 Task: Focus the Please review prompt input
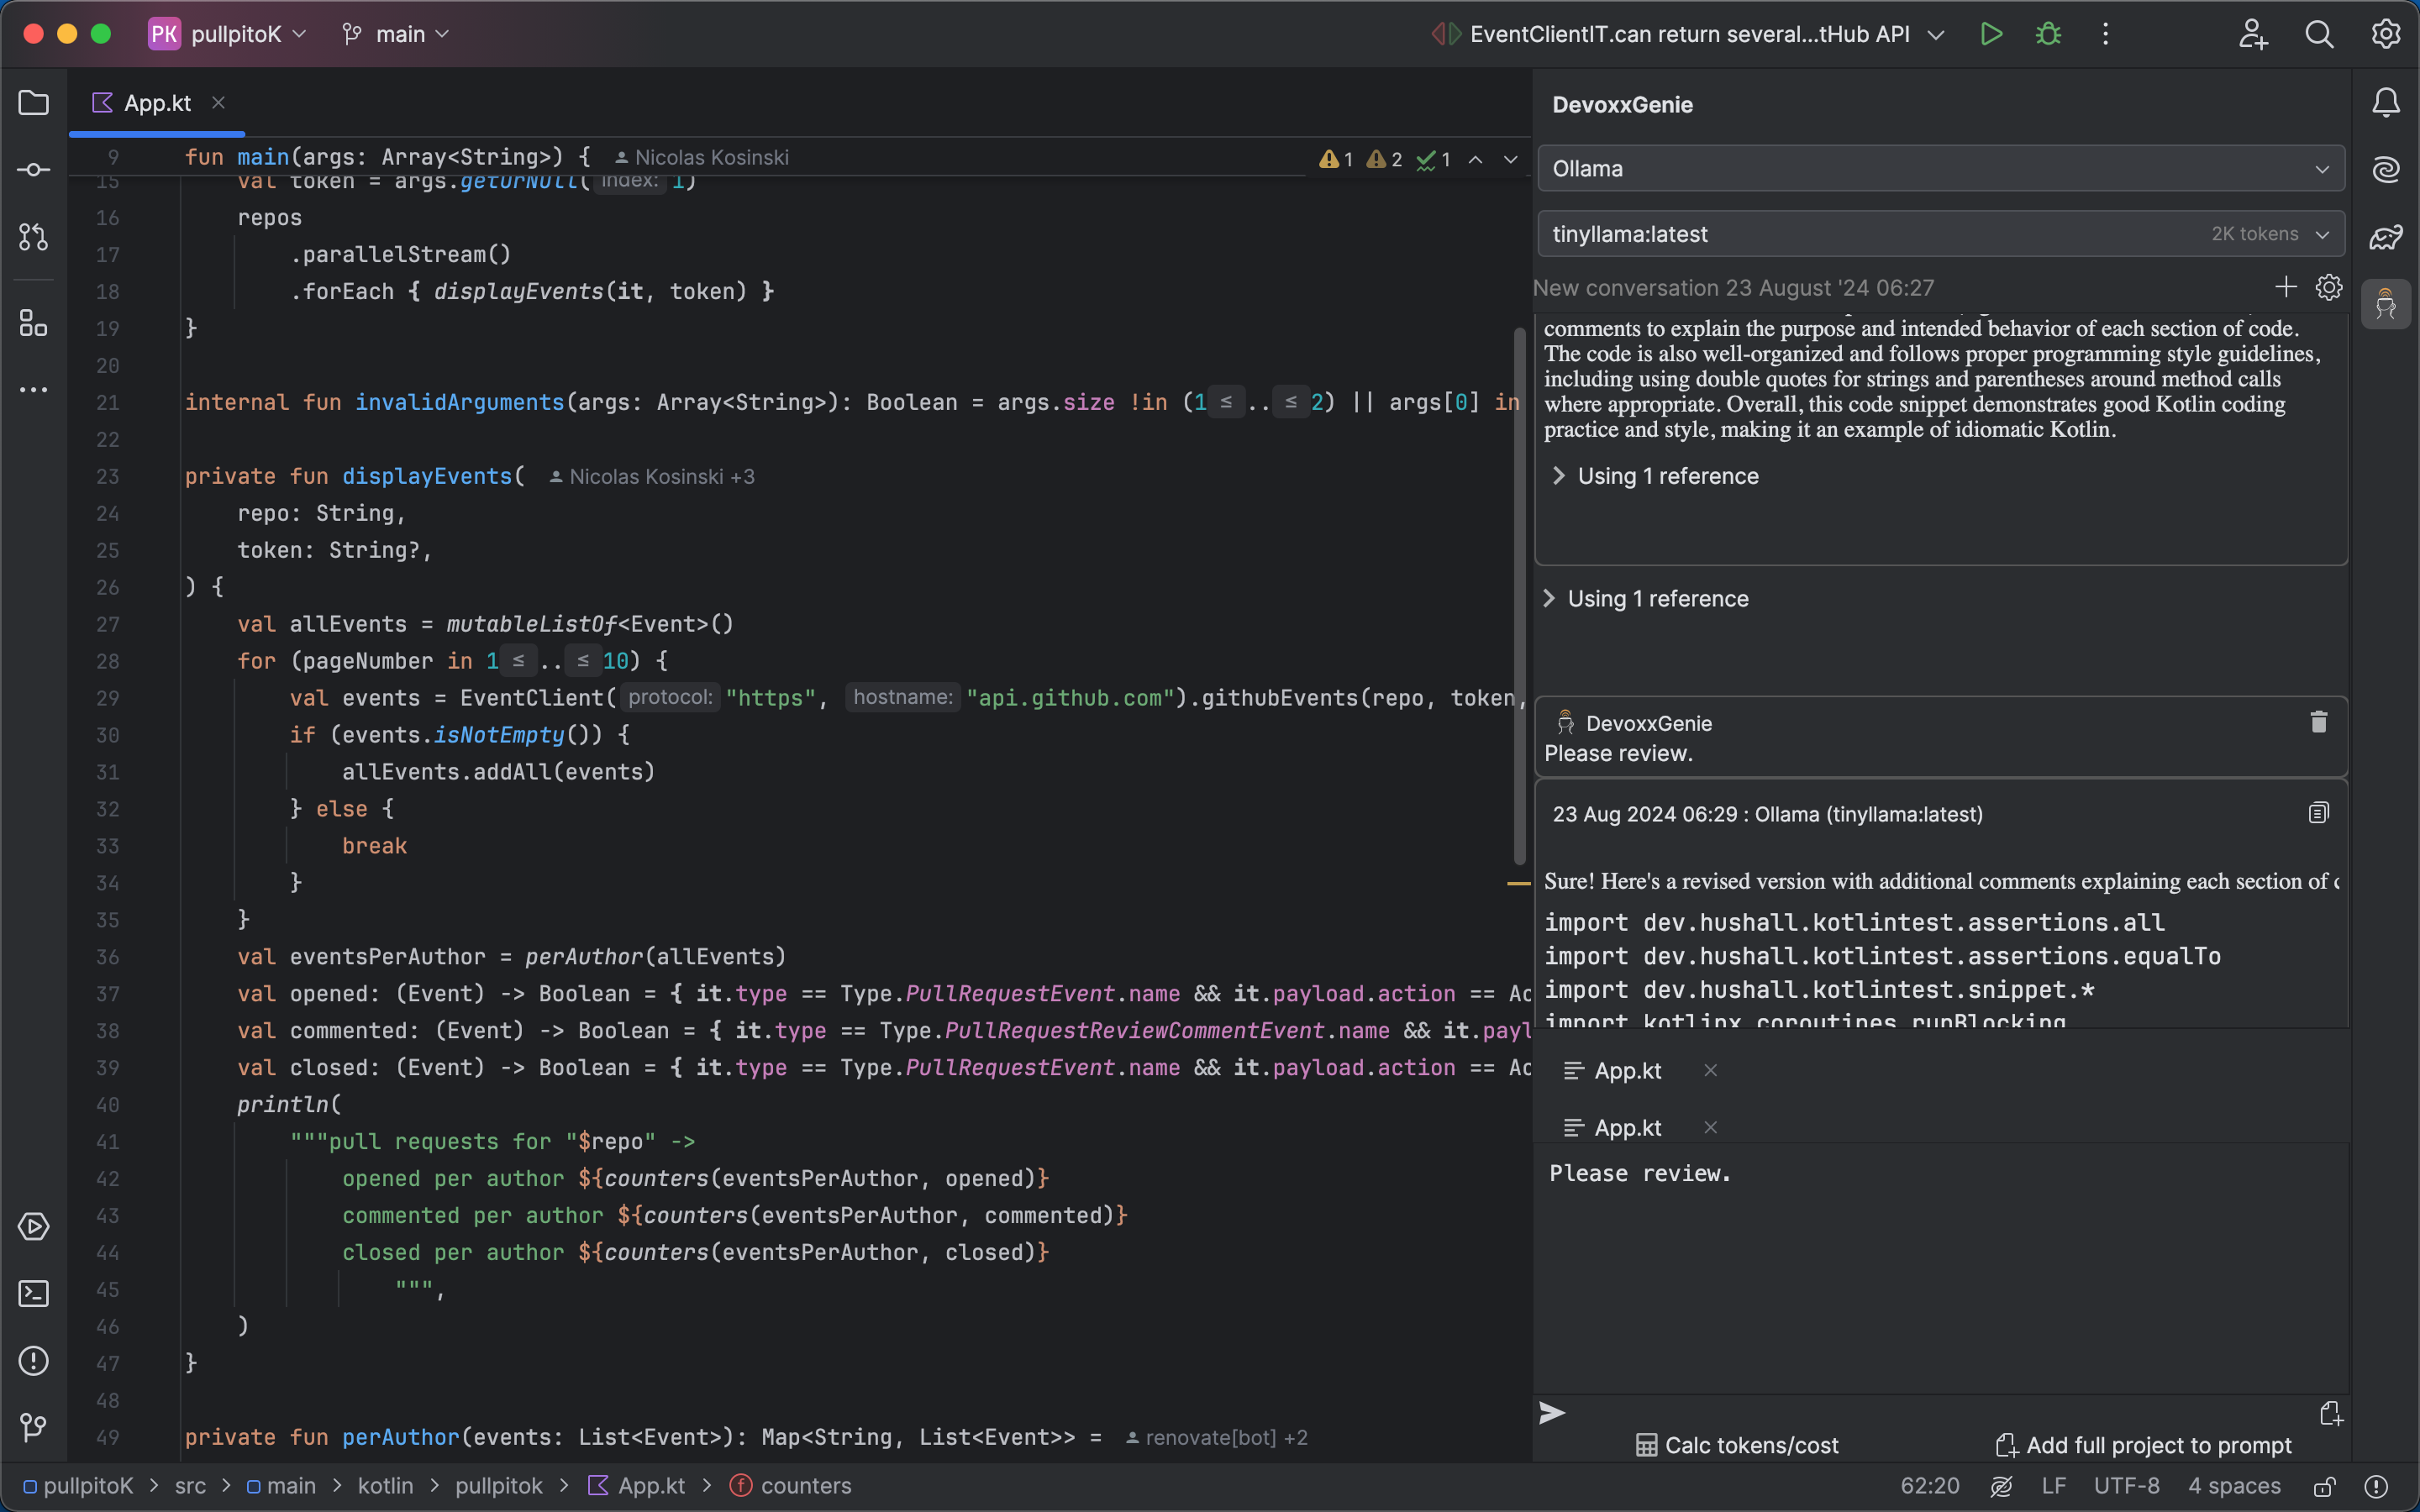1940,1267
